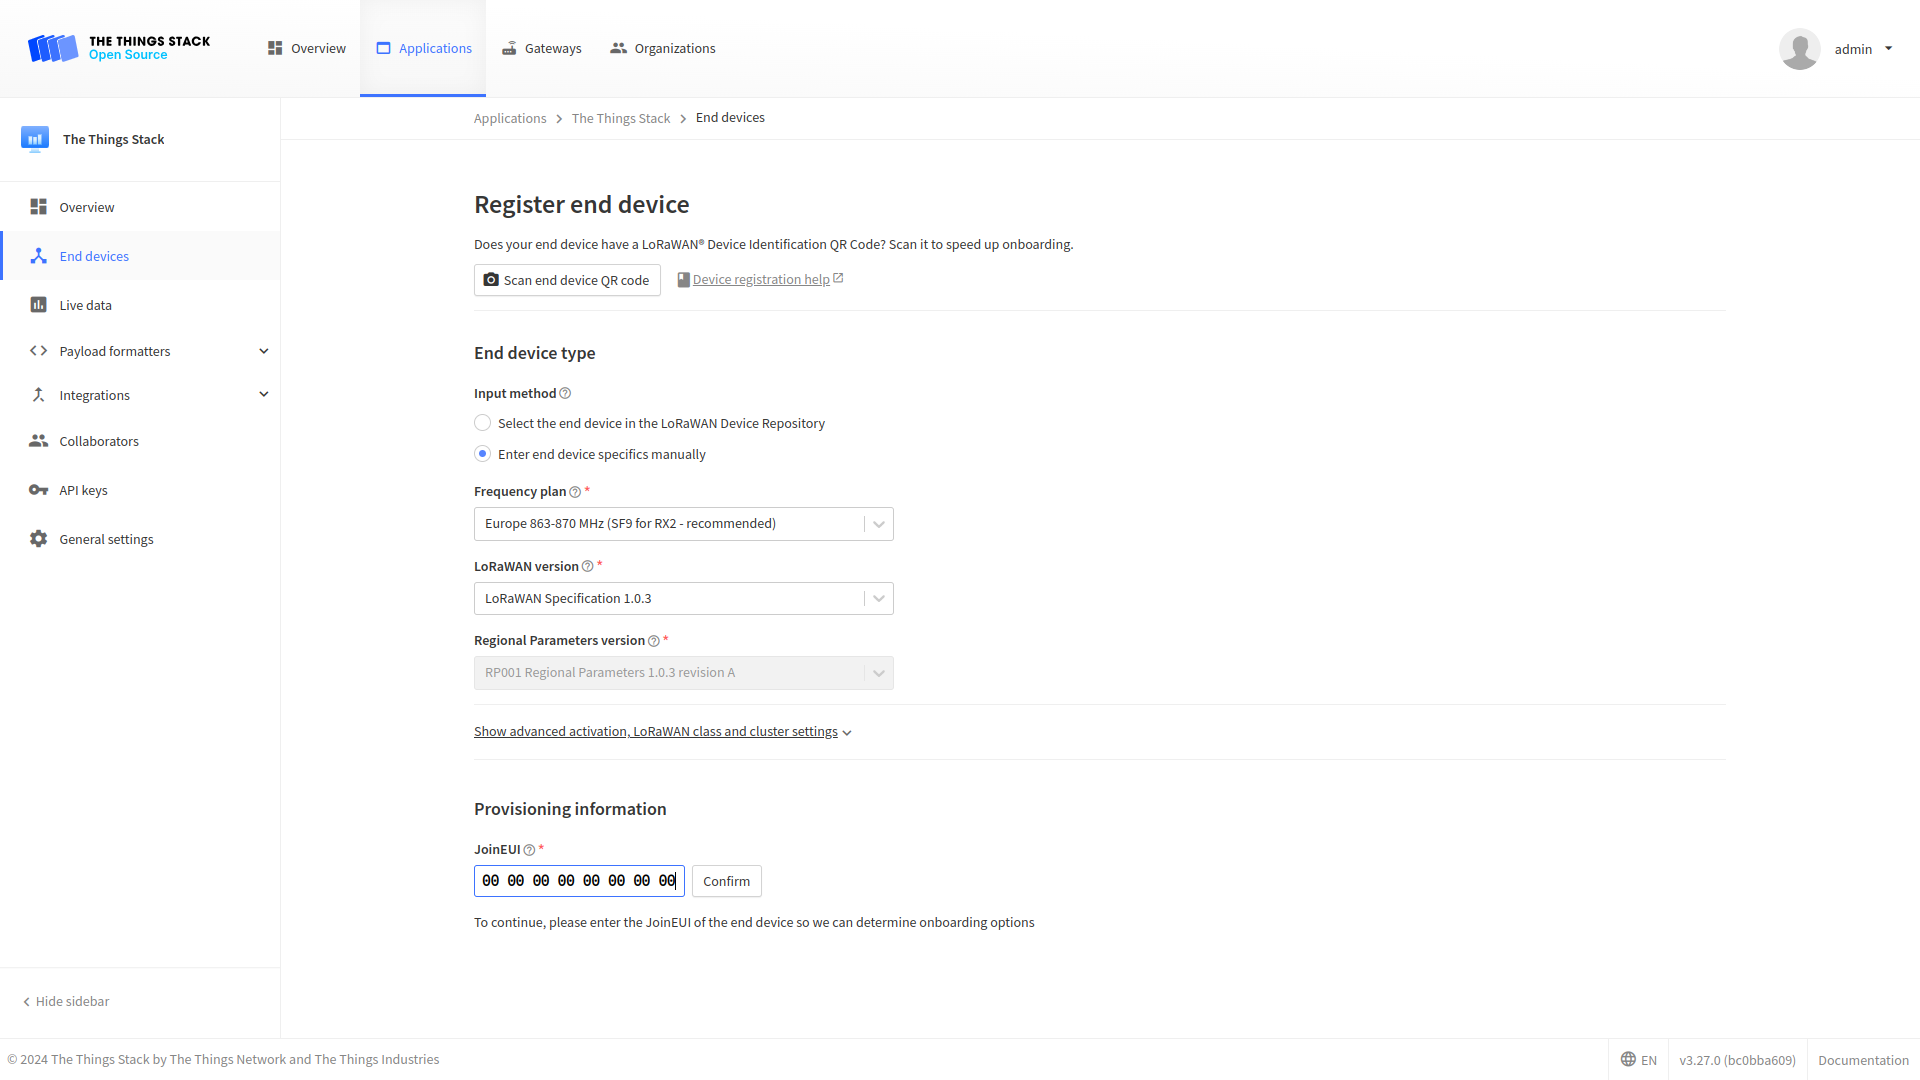The width and height of the screenshot is (1920, 1080).
Task: Open API keys in sidebar
Action: coord(140,490)
